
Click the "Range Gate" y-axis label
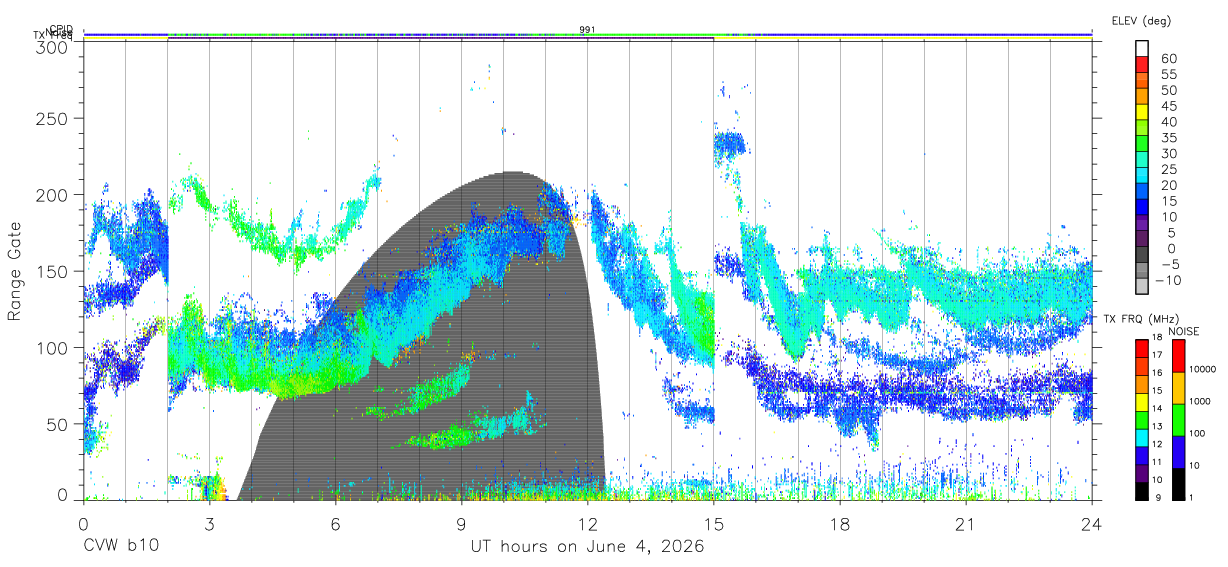pyautogui.click(x=15, y=272)
